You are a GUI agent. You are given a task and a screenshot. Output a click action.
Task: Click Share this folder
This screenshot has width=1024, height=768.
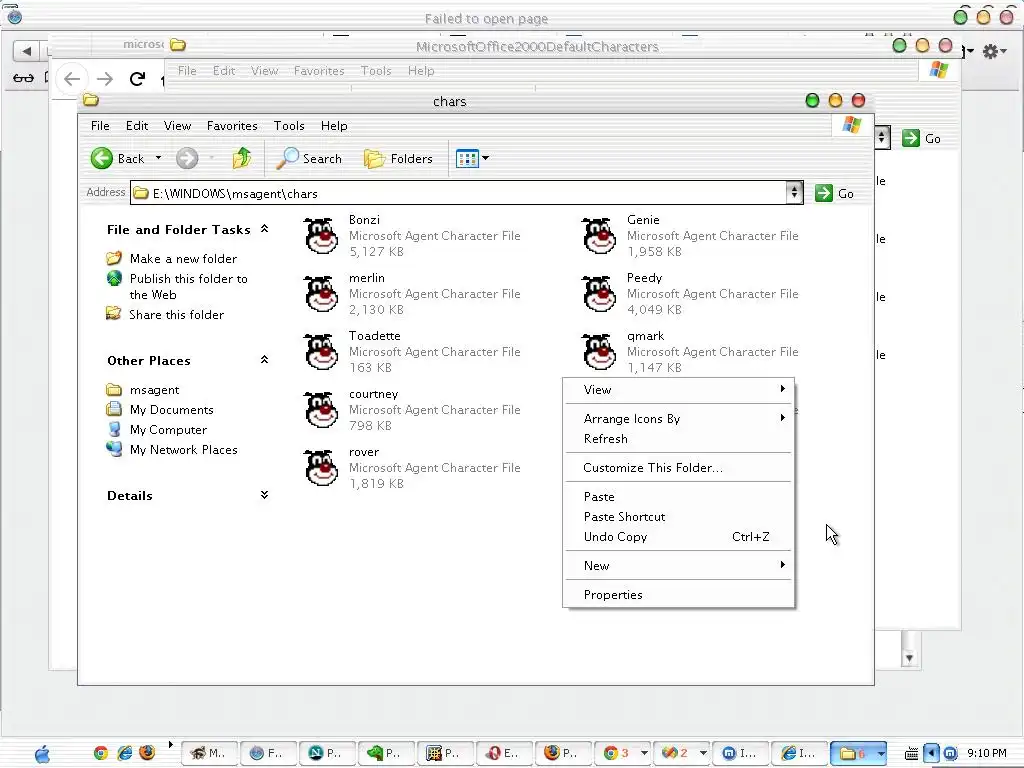coord(176,315)
